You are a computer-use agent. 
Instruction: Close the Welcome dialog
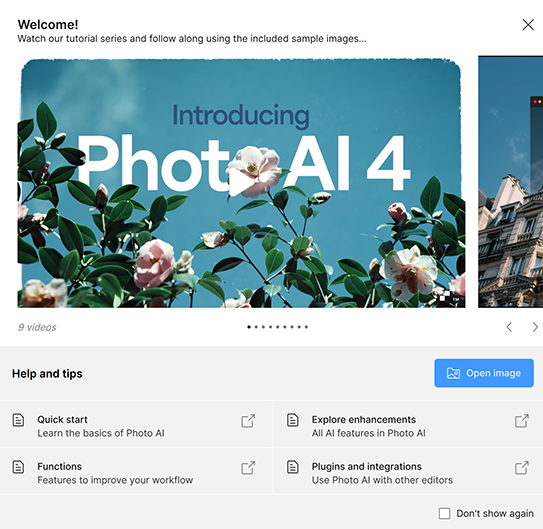click(x=528, y=25)
